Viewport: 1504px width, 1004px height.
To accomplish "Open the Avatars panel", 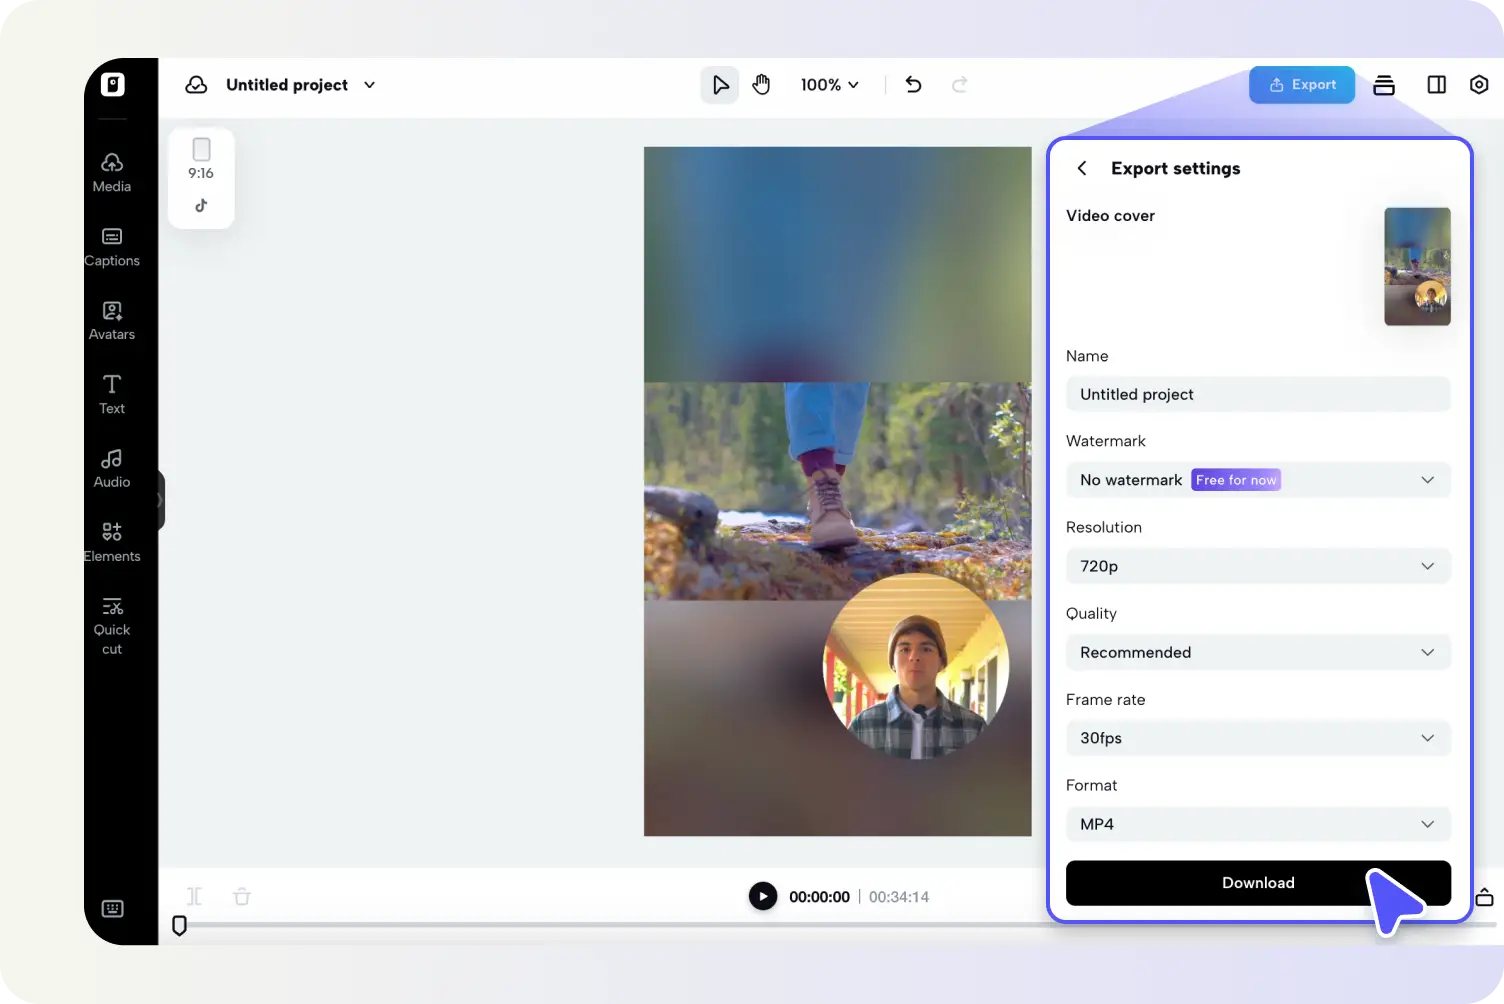I will 112,321.
